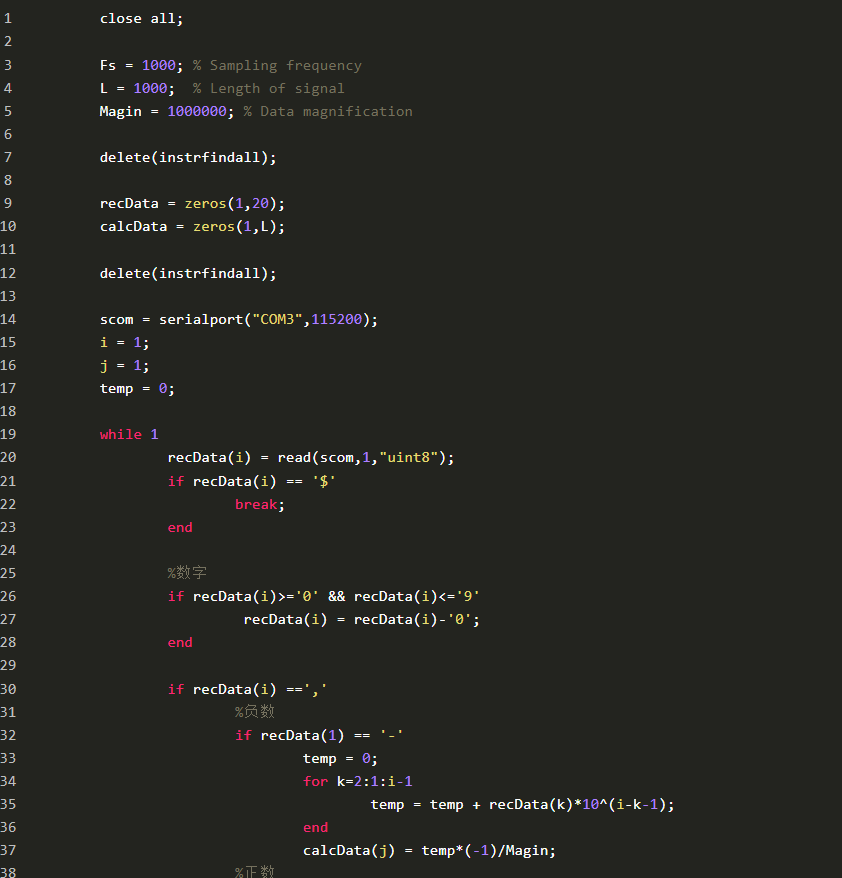842x878 pixels.
Task: Click "if recData(i) == '$'" on line 21
Action: click(x=251, y=482)
